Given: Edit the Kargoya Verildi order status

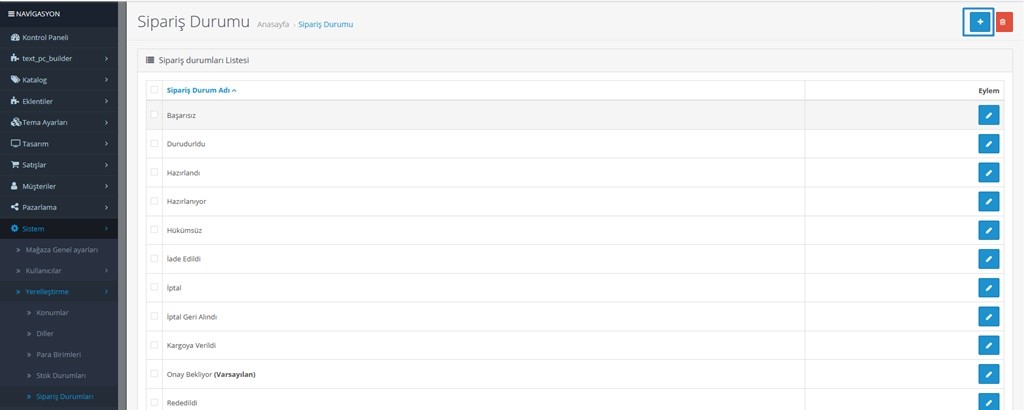Looking at the screenshot, I should click(988, 345).
